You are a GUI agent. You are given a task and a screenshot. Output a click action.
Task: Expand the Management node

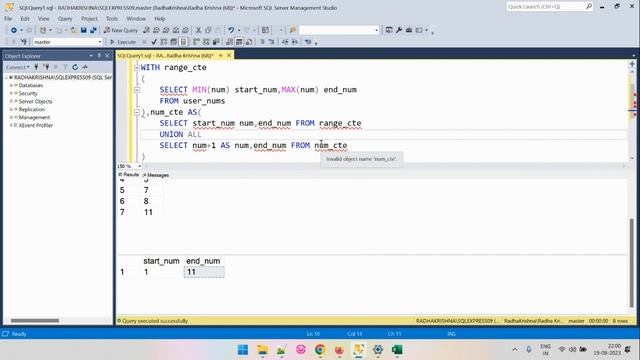click(11, 117)
